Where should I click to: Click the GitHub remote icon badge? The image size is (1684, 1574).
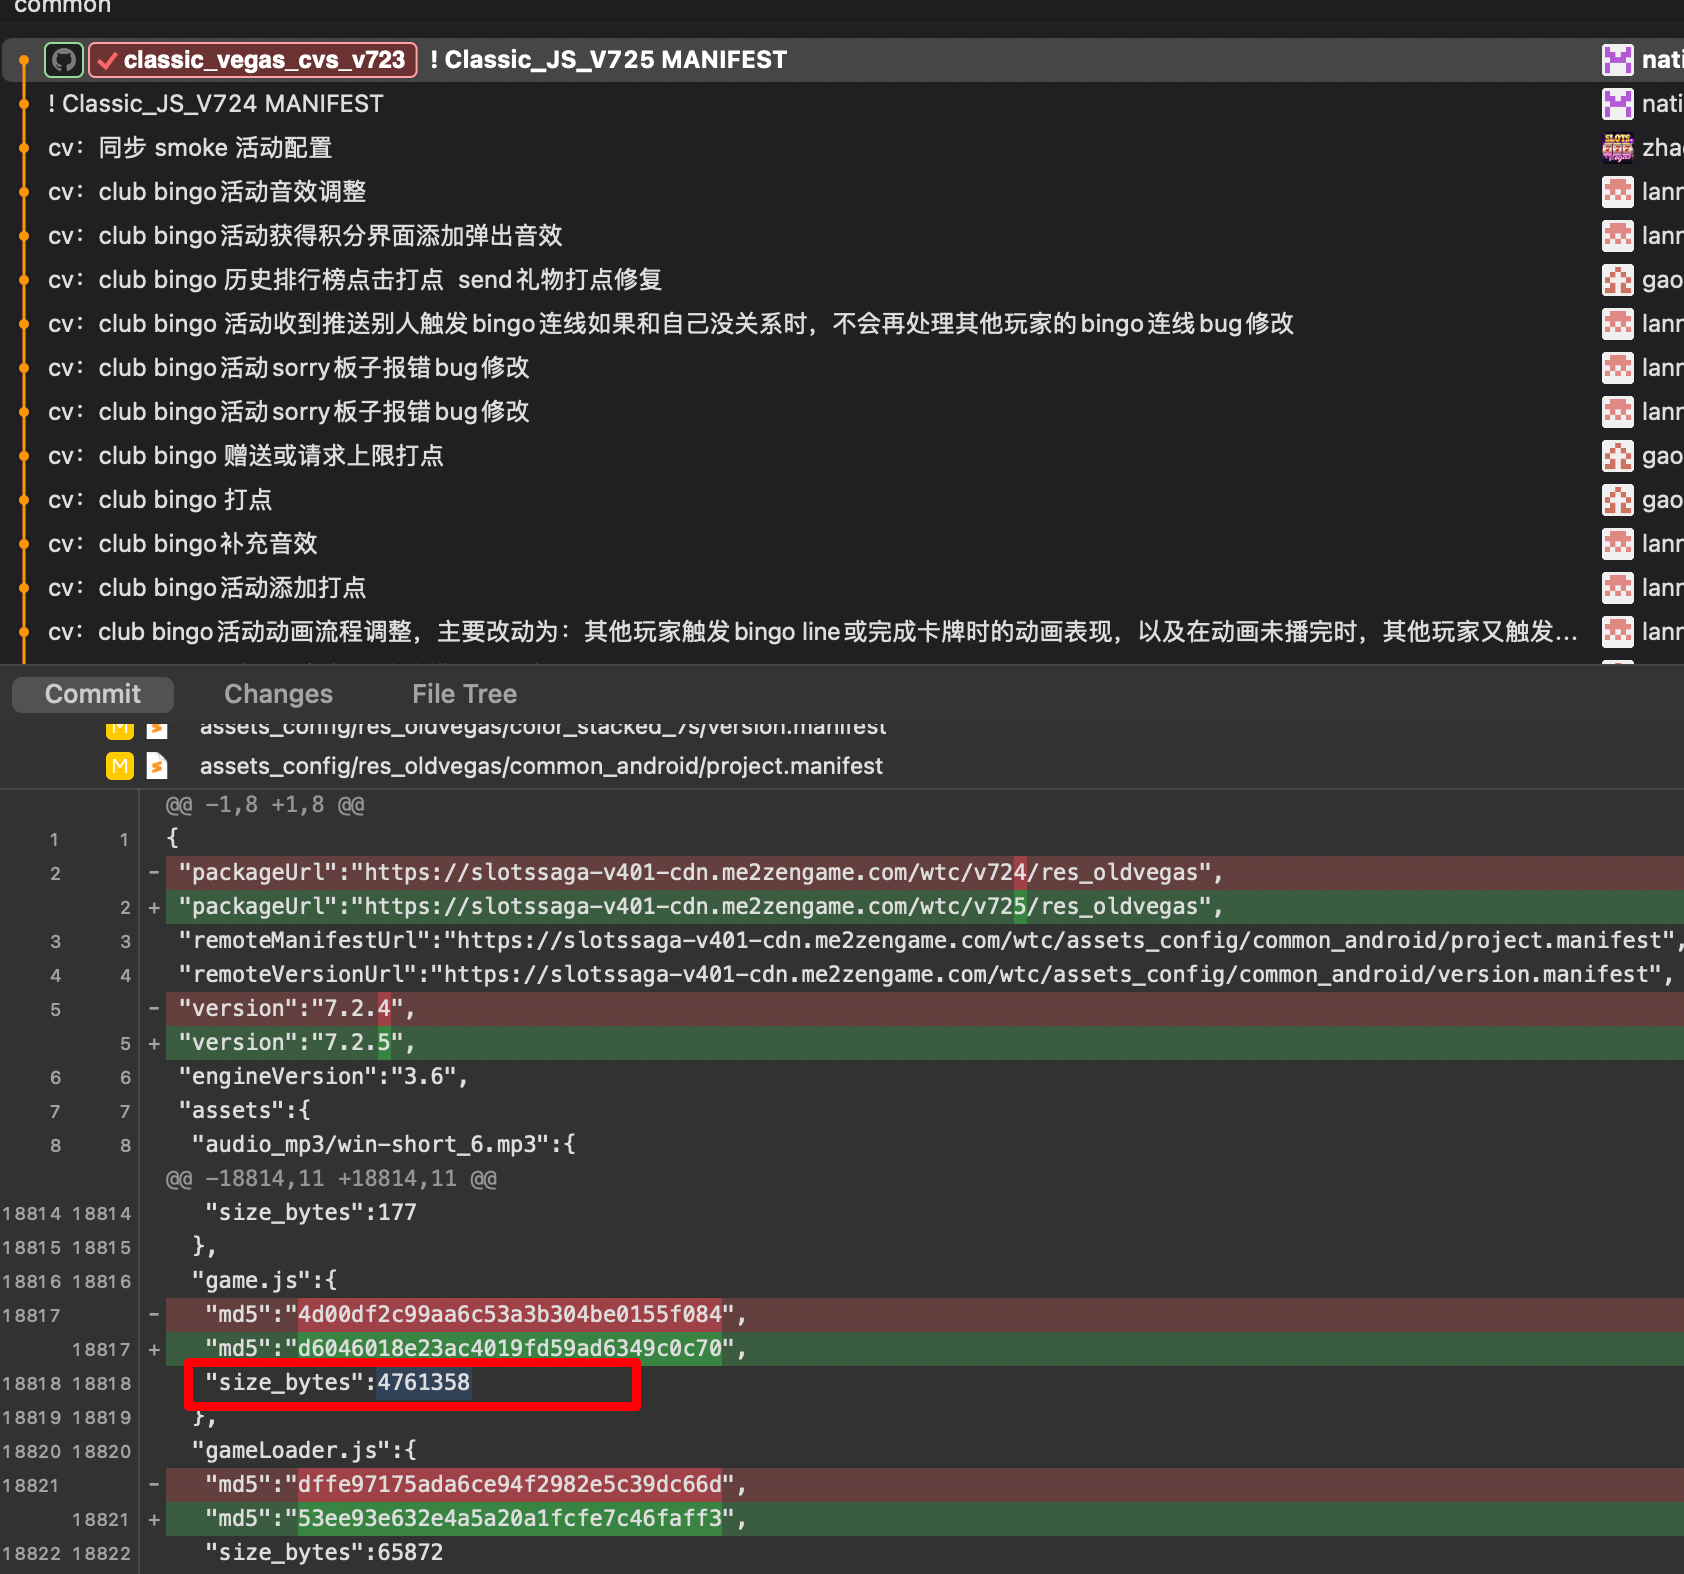[x=64, y=60]
